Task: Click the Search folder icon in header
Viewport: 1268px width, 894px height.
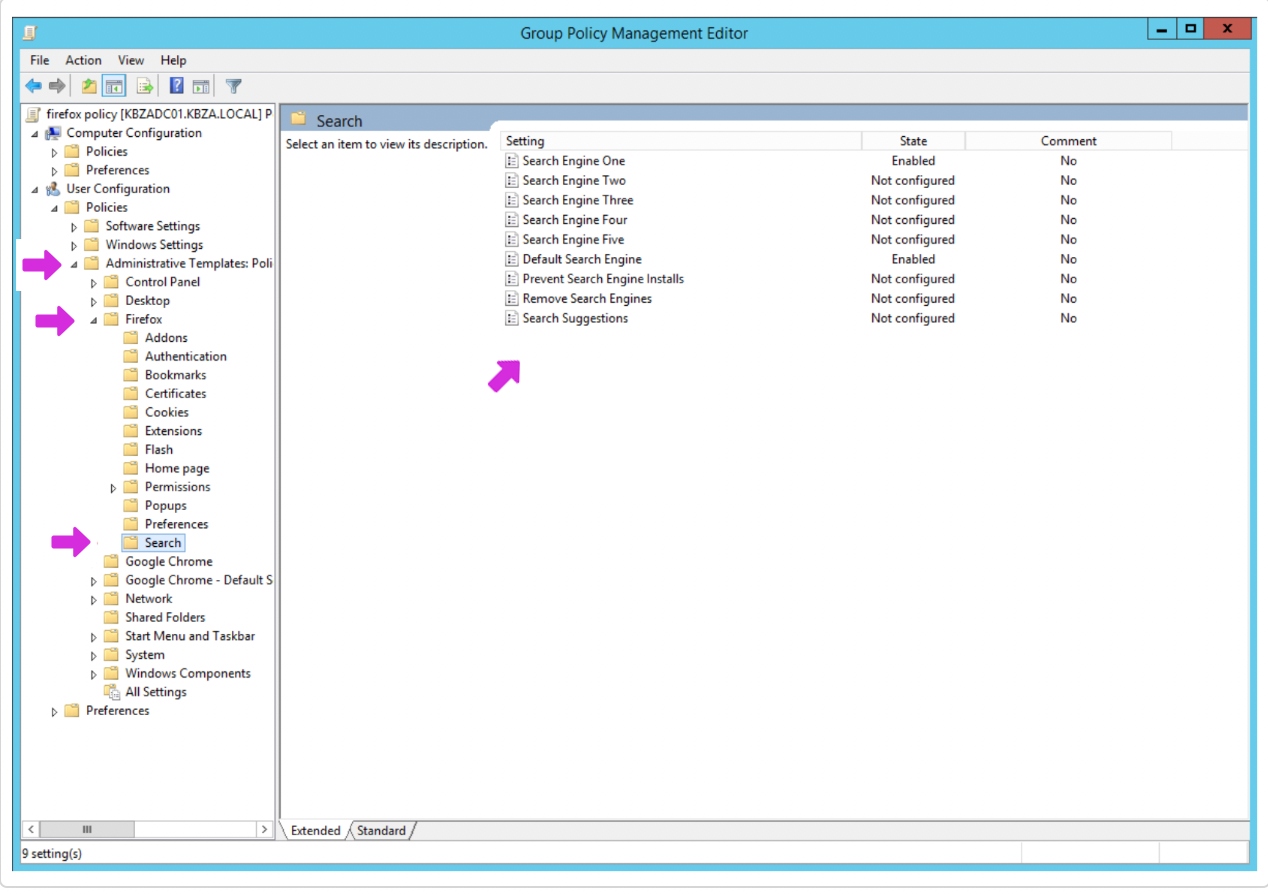Action: (x=298, y=120)
